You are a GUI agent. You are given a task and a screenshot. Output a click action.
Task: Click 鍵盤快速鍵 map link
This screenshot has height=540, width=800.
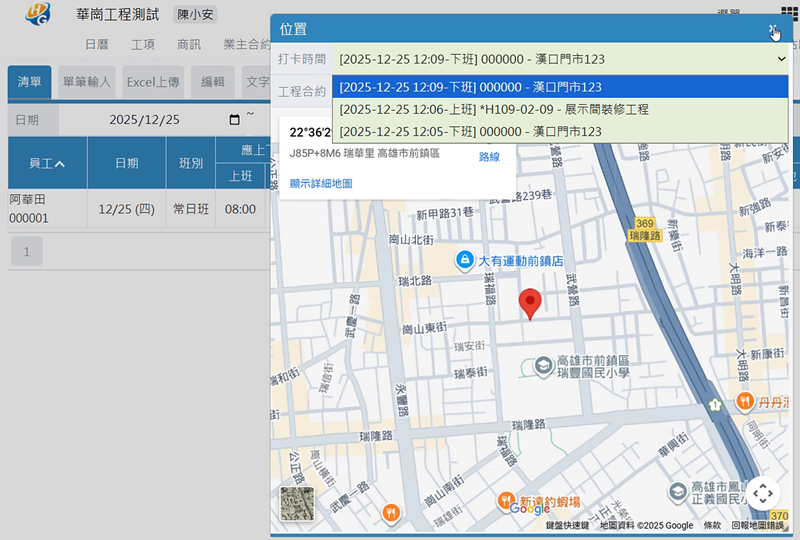(567, 526)
